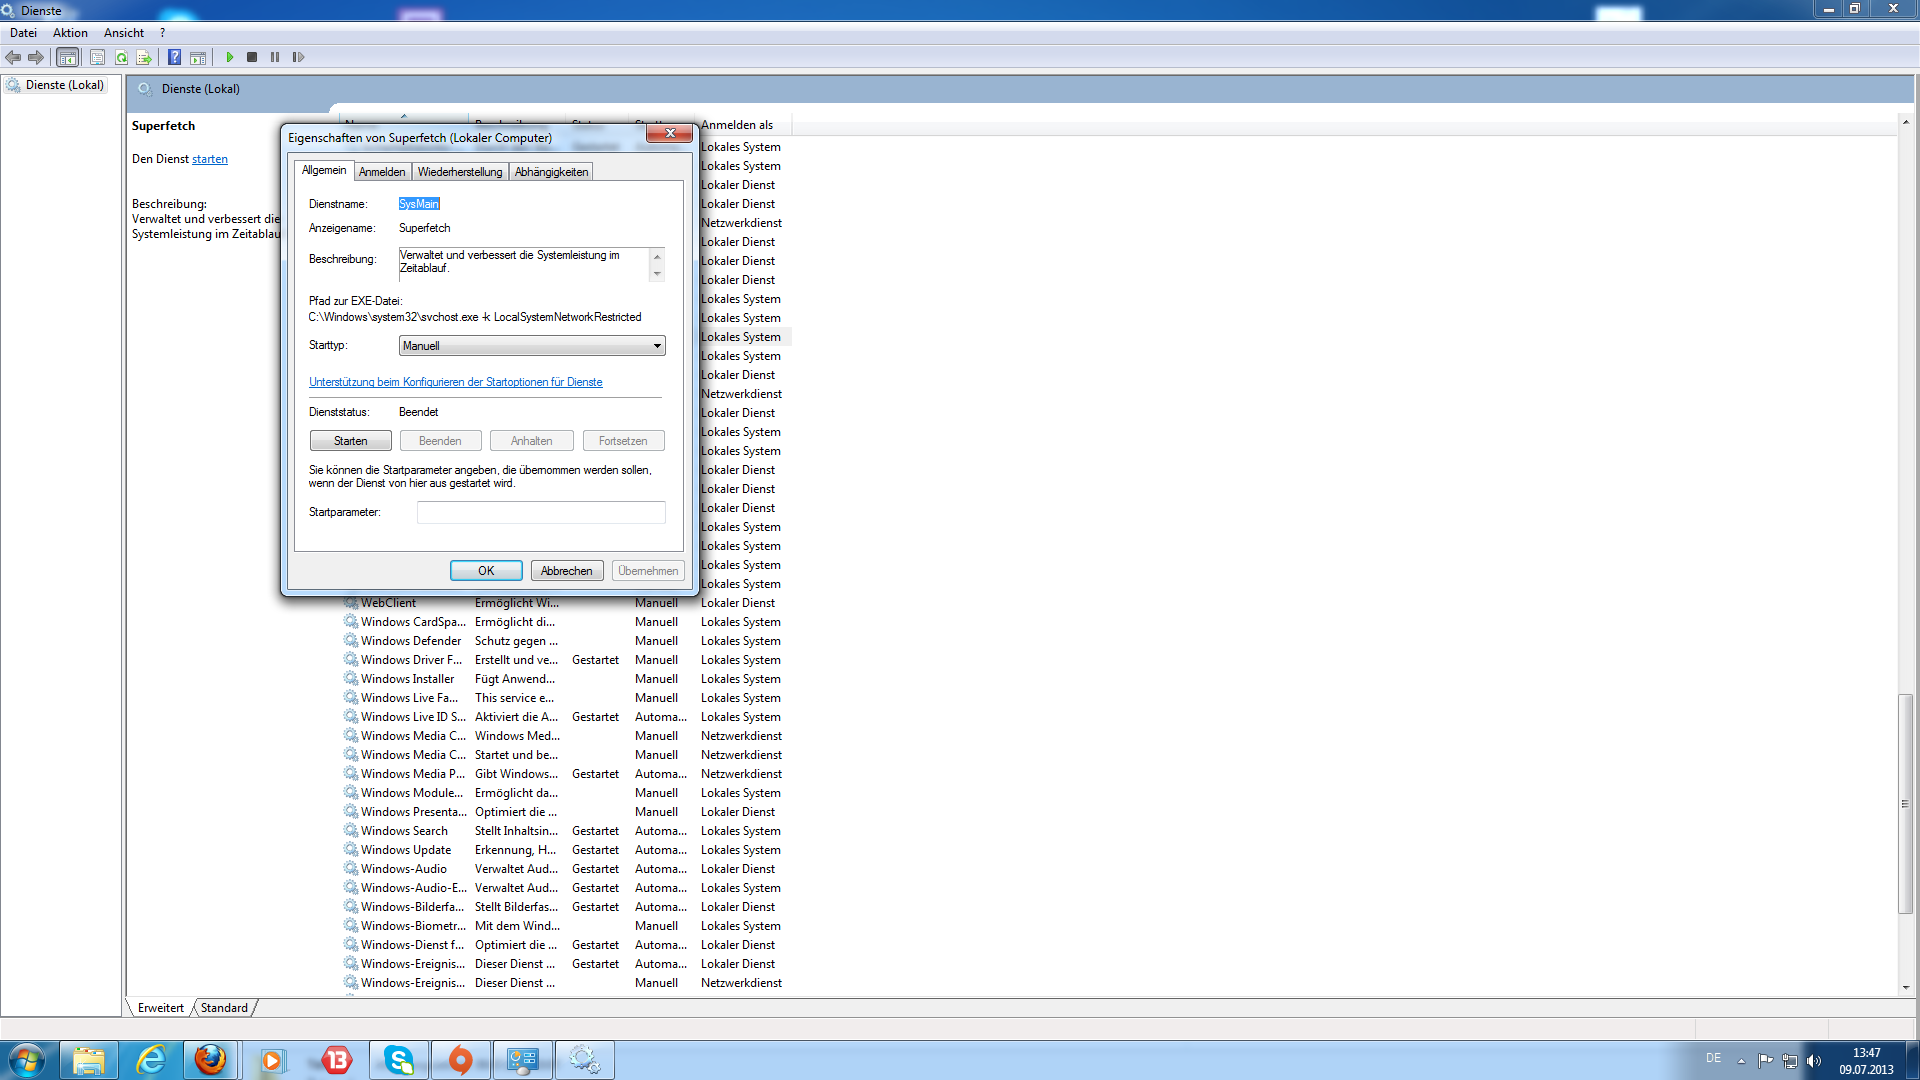Open the startup options support link

[456, 382]
